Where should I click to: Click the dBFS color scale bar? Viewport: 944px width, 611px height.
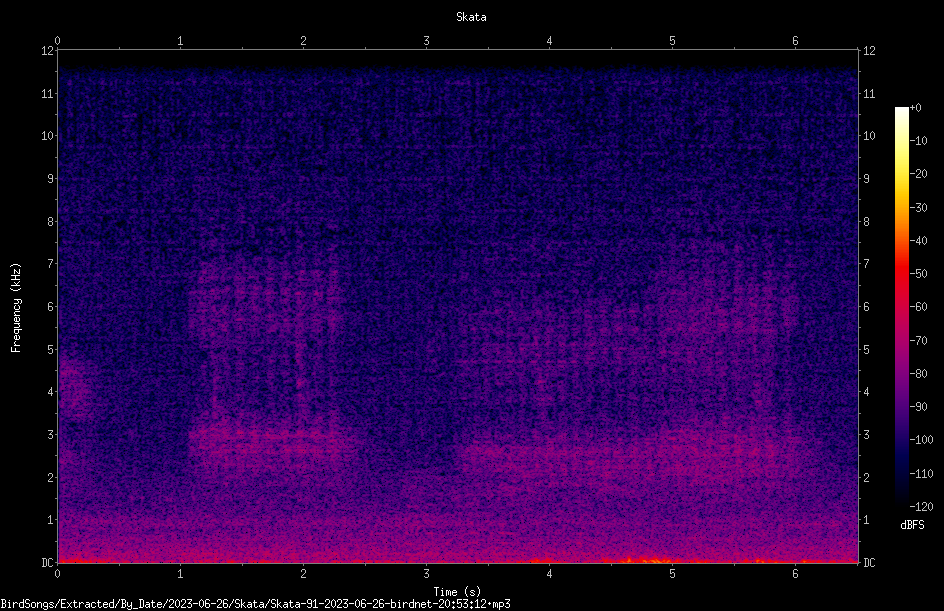pyautogui.click(x=901, y=306)
